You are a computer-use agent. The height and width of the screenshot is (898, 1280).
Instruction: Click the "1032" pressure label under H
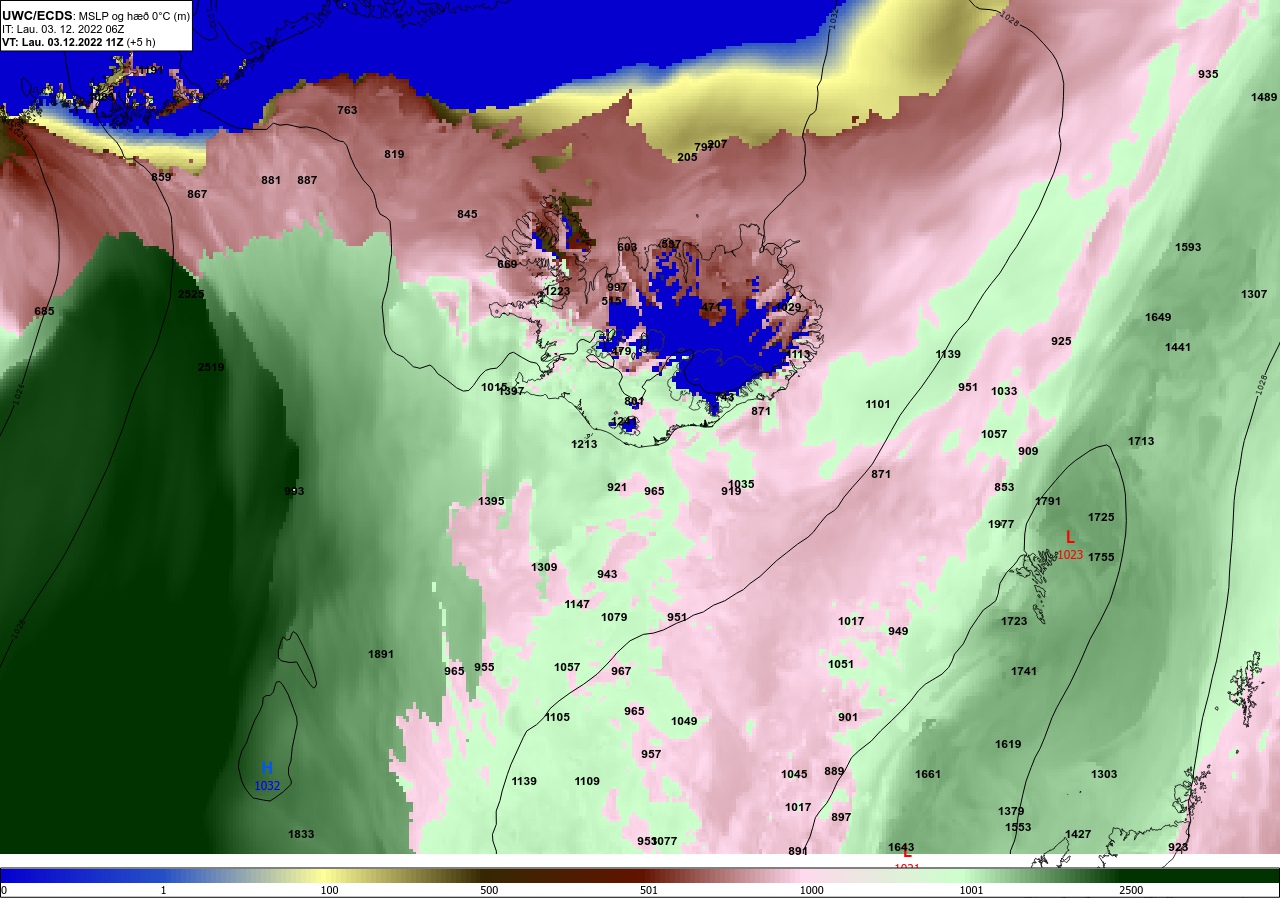267,786
